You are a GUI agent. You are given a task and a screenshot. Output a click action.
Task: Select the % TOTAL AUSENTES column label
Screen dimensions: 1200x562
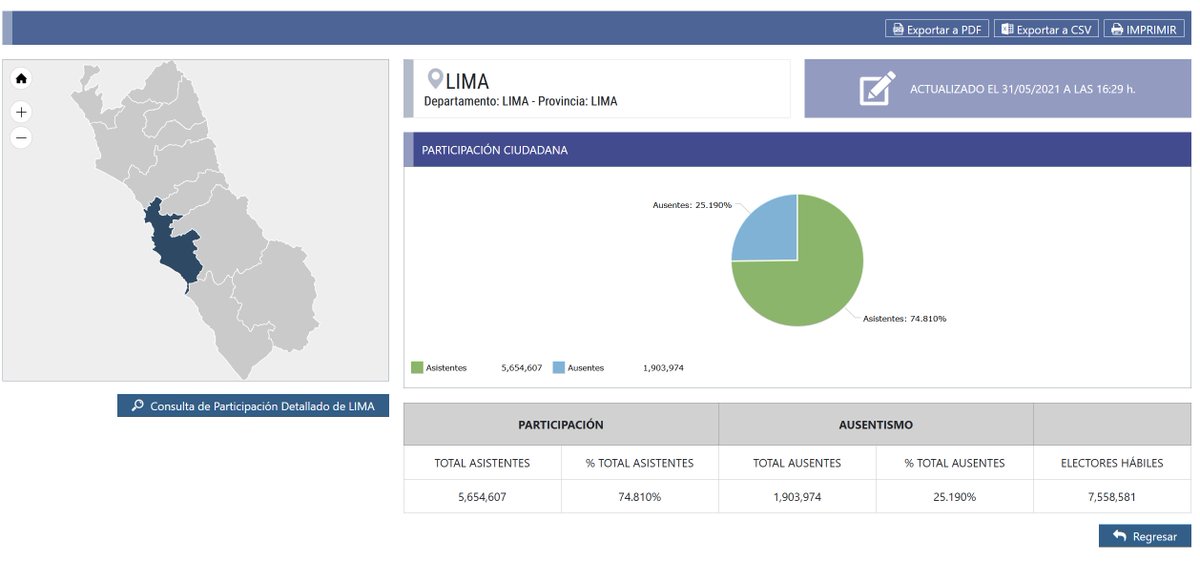pyautogui.click(x=955, y=463)
